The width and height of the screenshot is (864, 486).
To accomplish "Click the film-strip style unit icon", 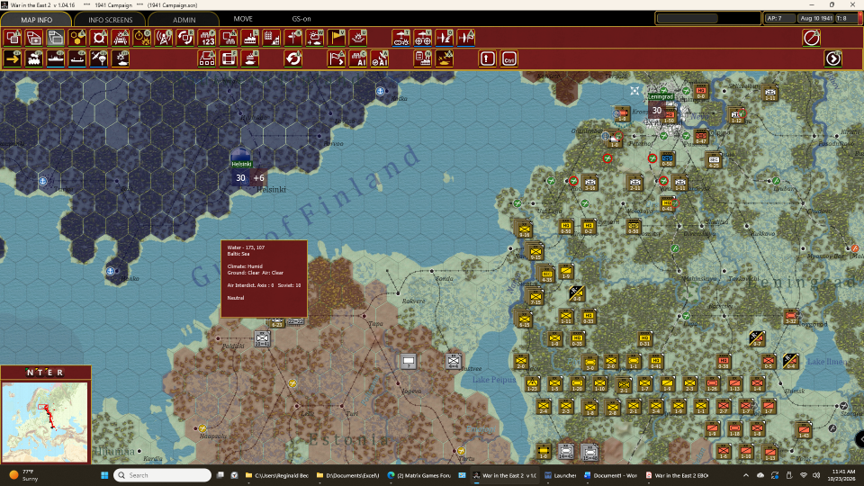I will click(x=228, y=58).
